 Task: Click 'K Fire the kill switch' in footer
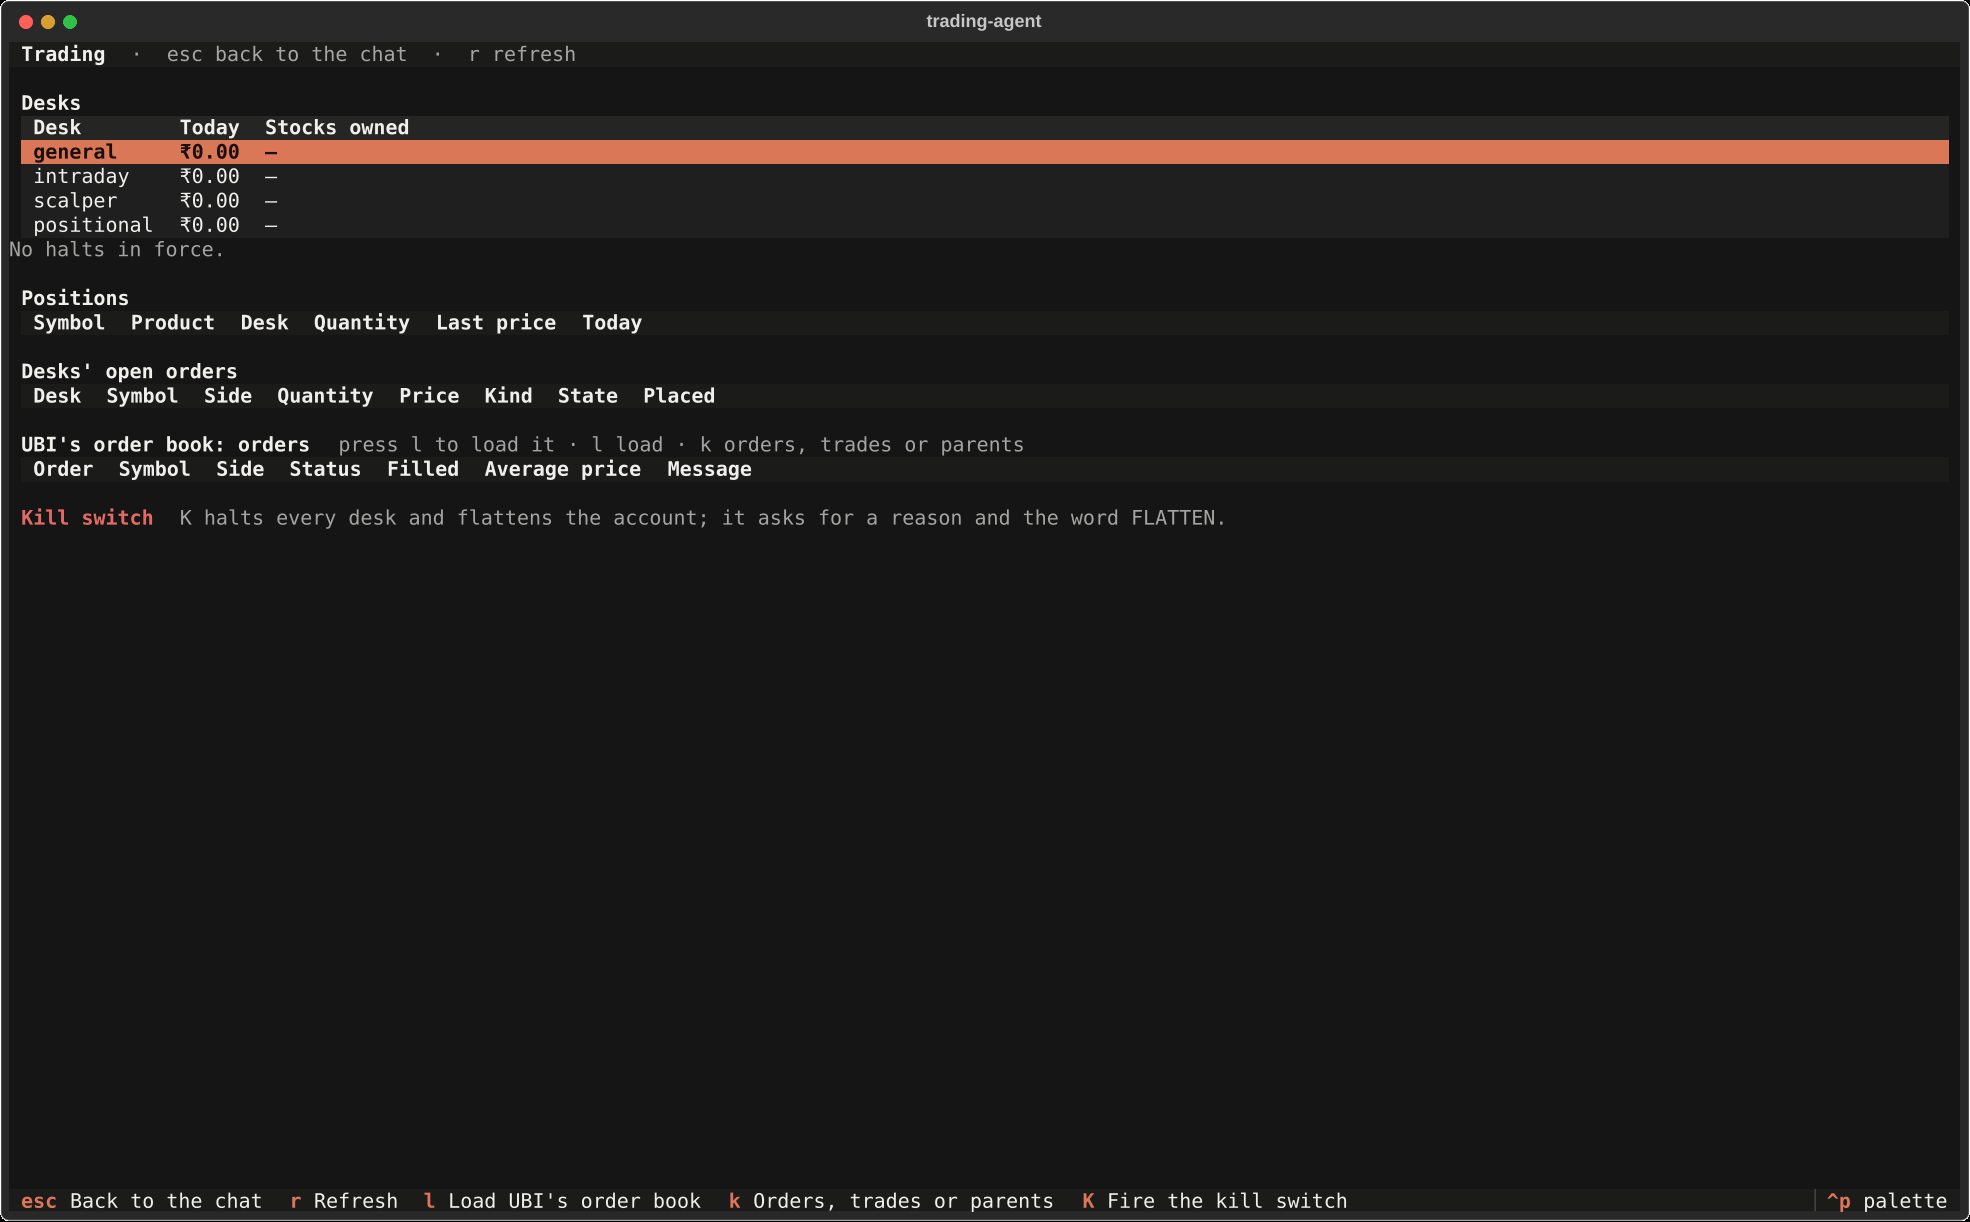point(1215,1201)
